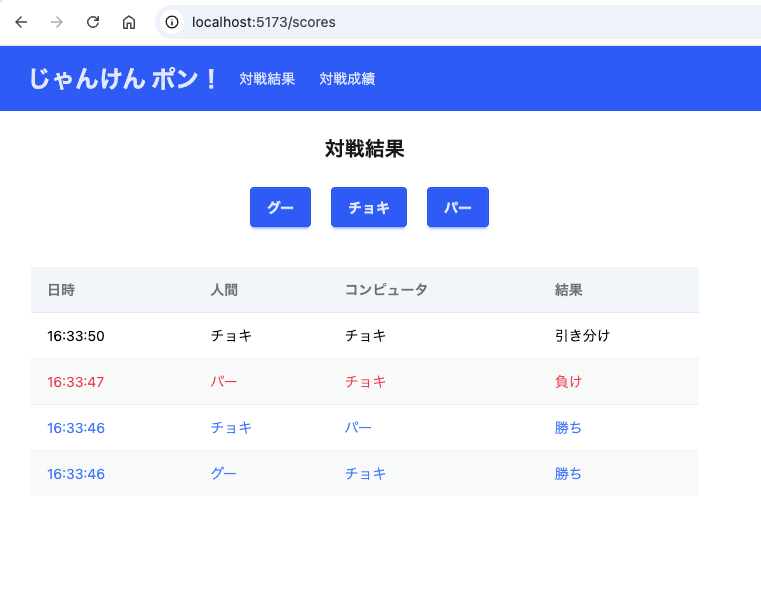Screen dimensions: 761x605
Task: Click the localhost:5173/scores address bar
Action: [400, 22]
